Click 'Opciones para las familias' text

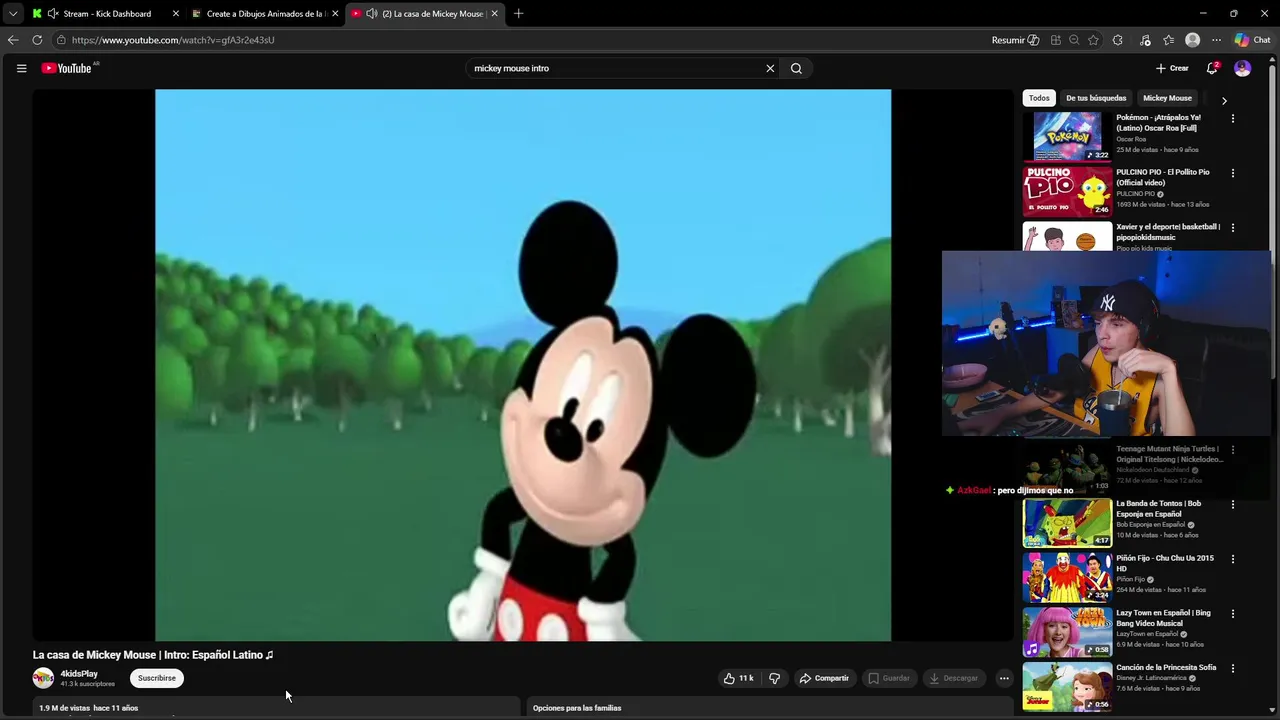pyautogui.click(x=577, y=708)
